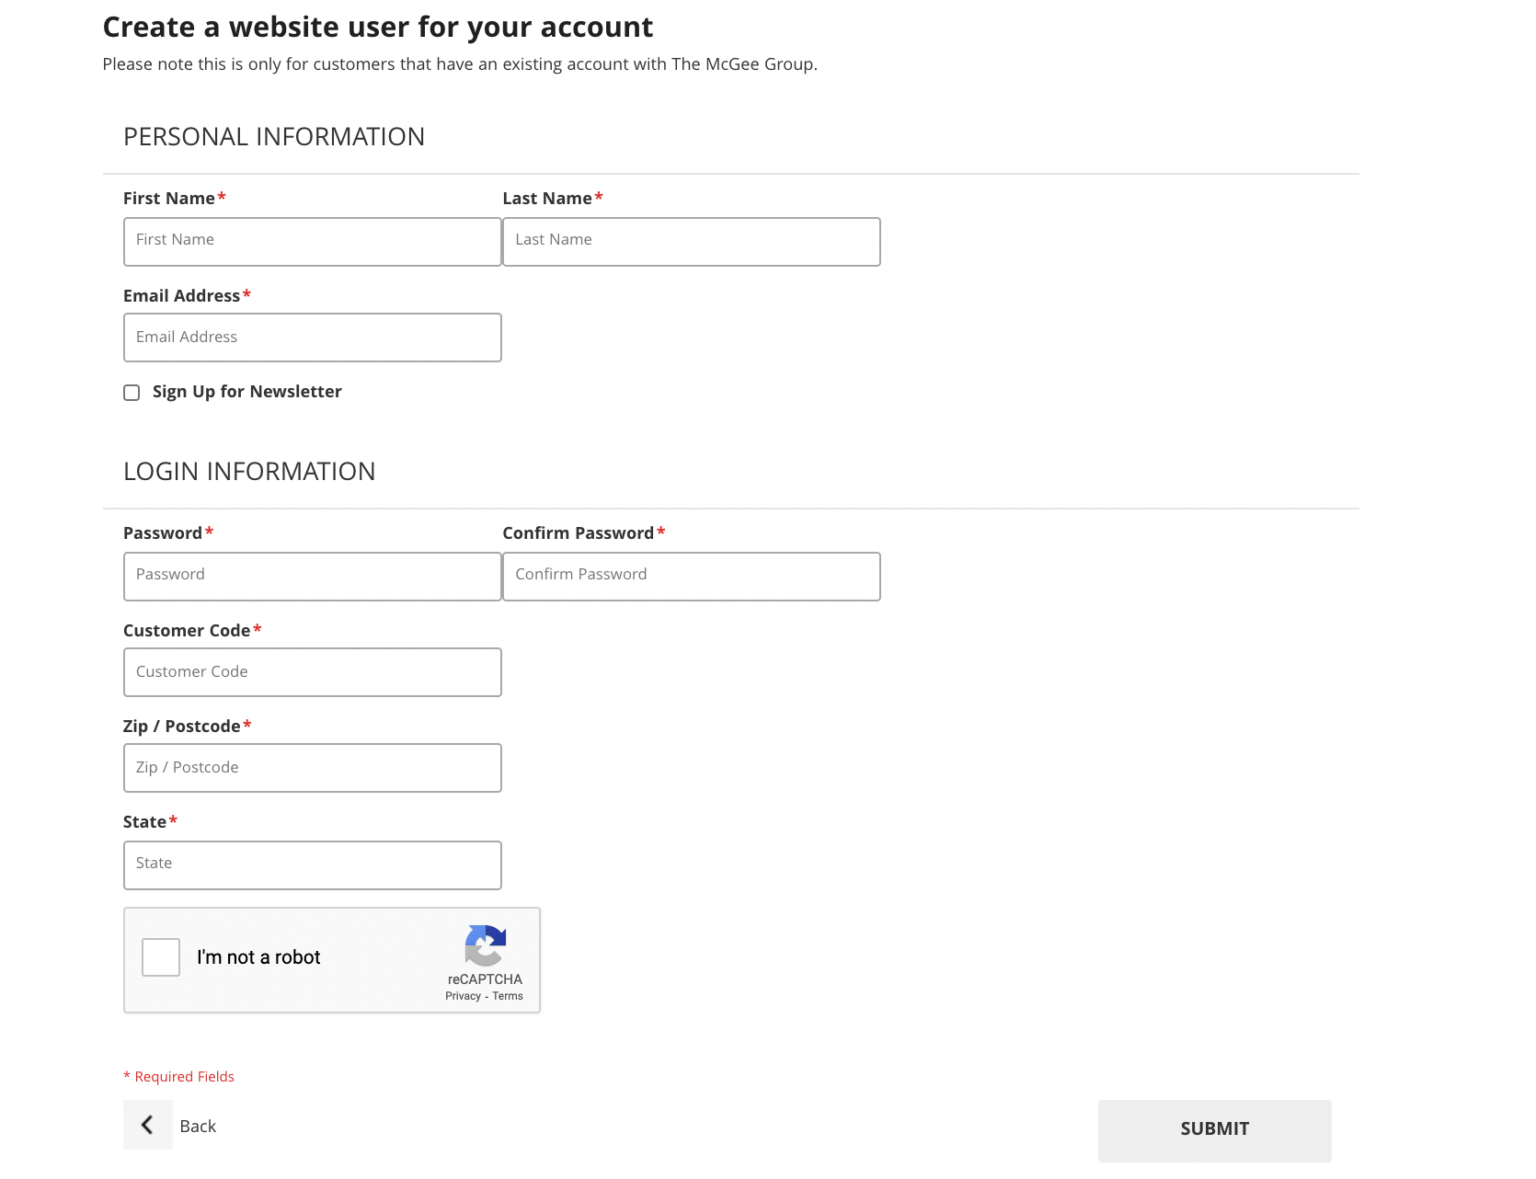The image size is (1536, 1179).
Task: Click the back chevron arrow icon
Action: point(147,1124)
